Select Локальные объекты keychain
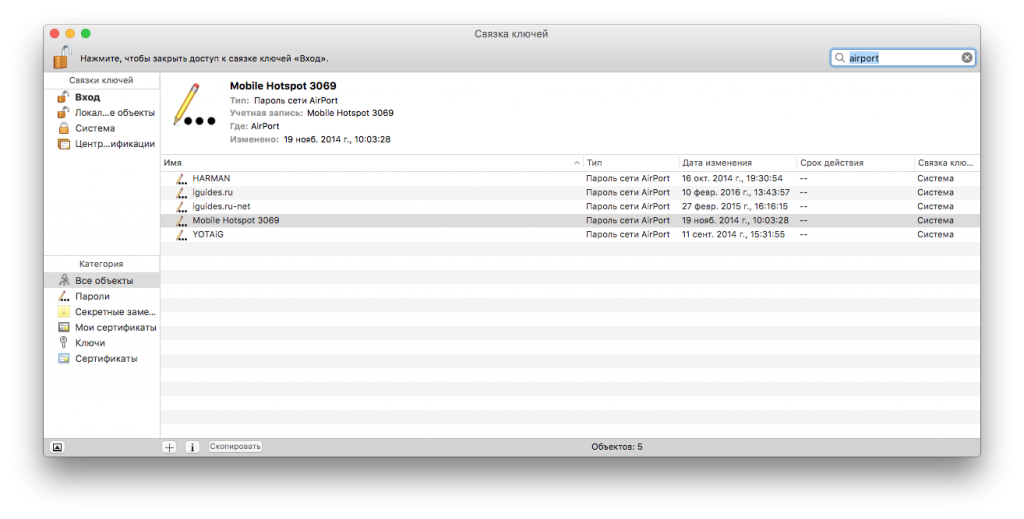1024x519 pixels. tap(114, 113)
